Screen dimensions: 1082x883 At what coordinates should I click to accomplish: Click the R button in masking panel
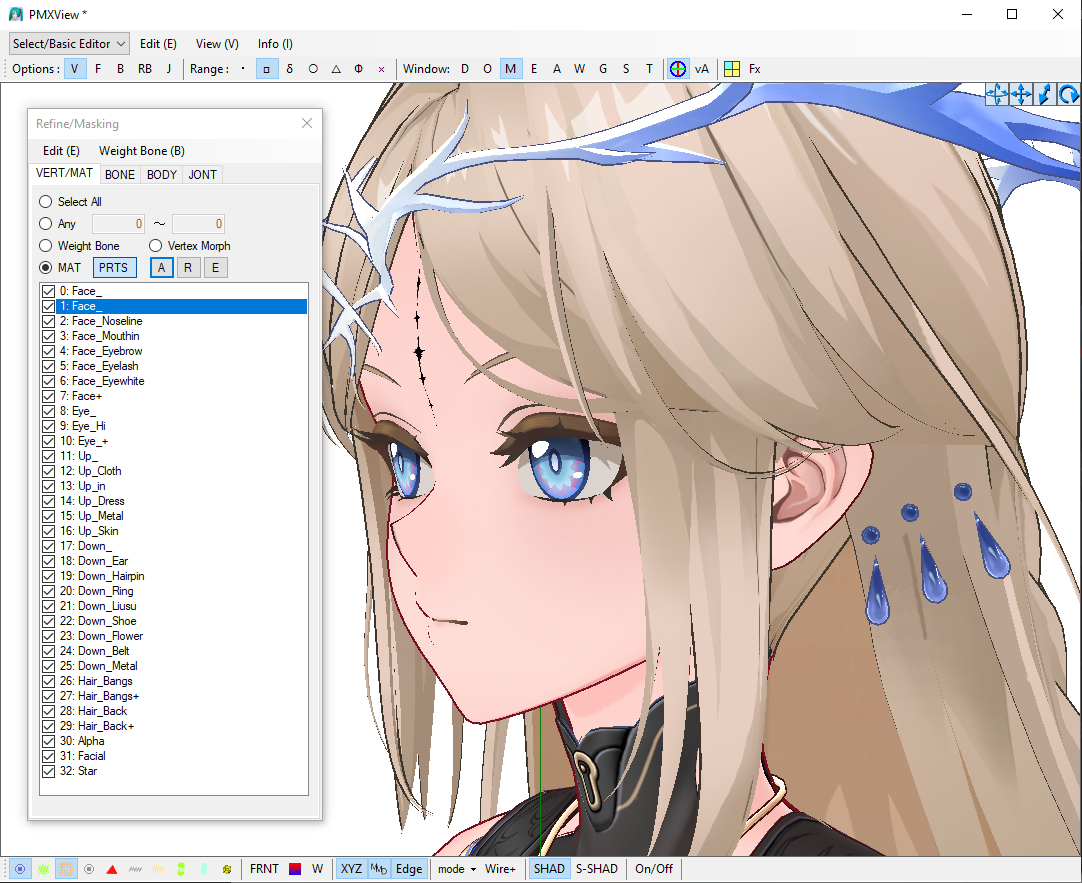click(x=188, y=268)
